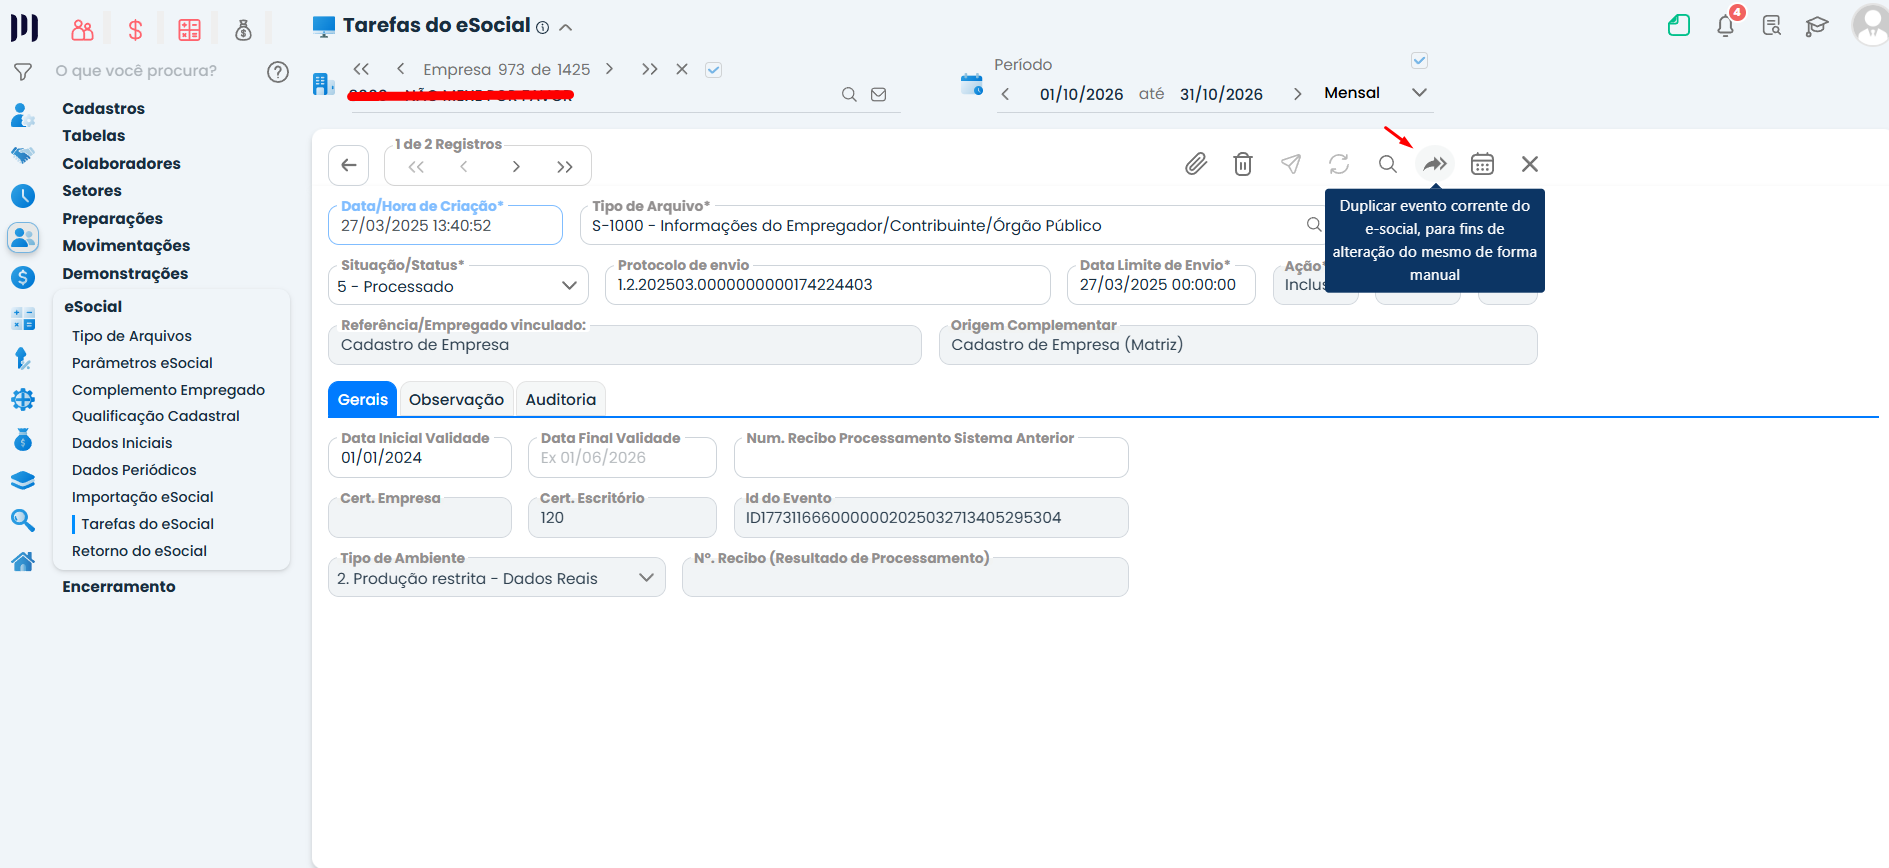Open the Tipo de Ambiente dropdown
Screen dimensions: 1889x868
(x=646, y=578)
